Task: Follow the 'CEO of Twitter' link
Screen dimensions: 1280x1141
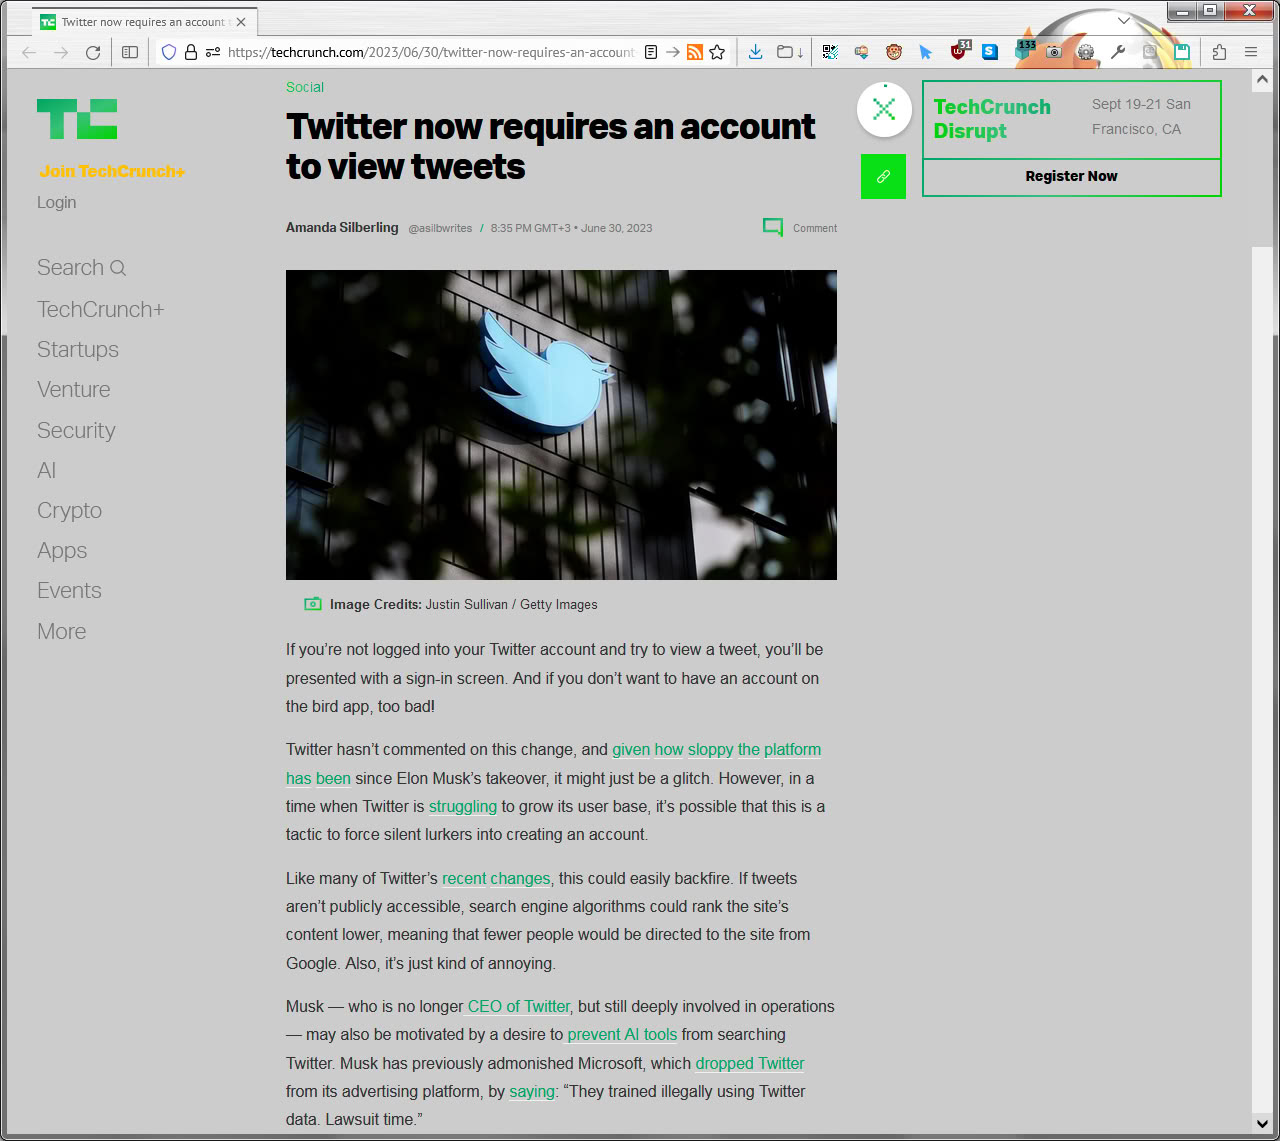Action: [519, 1007]
